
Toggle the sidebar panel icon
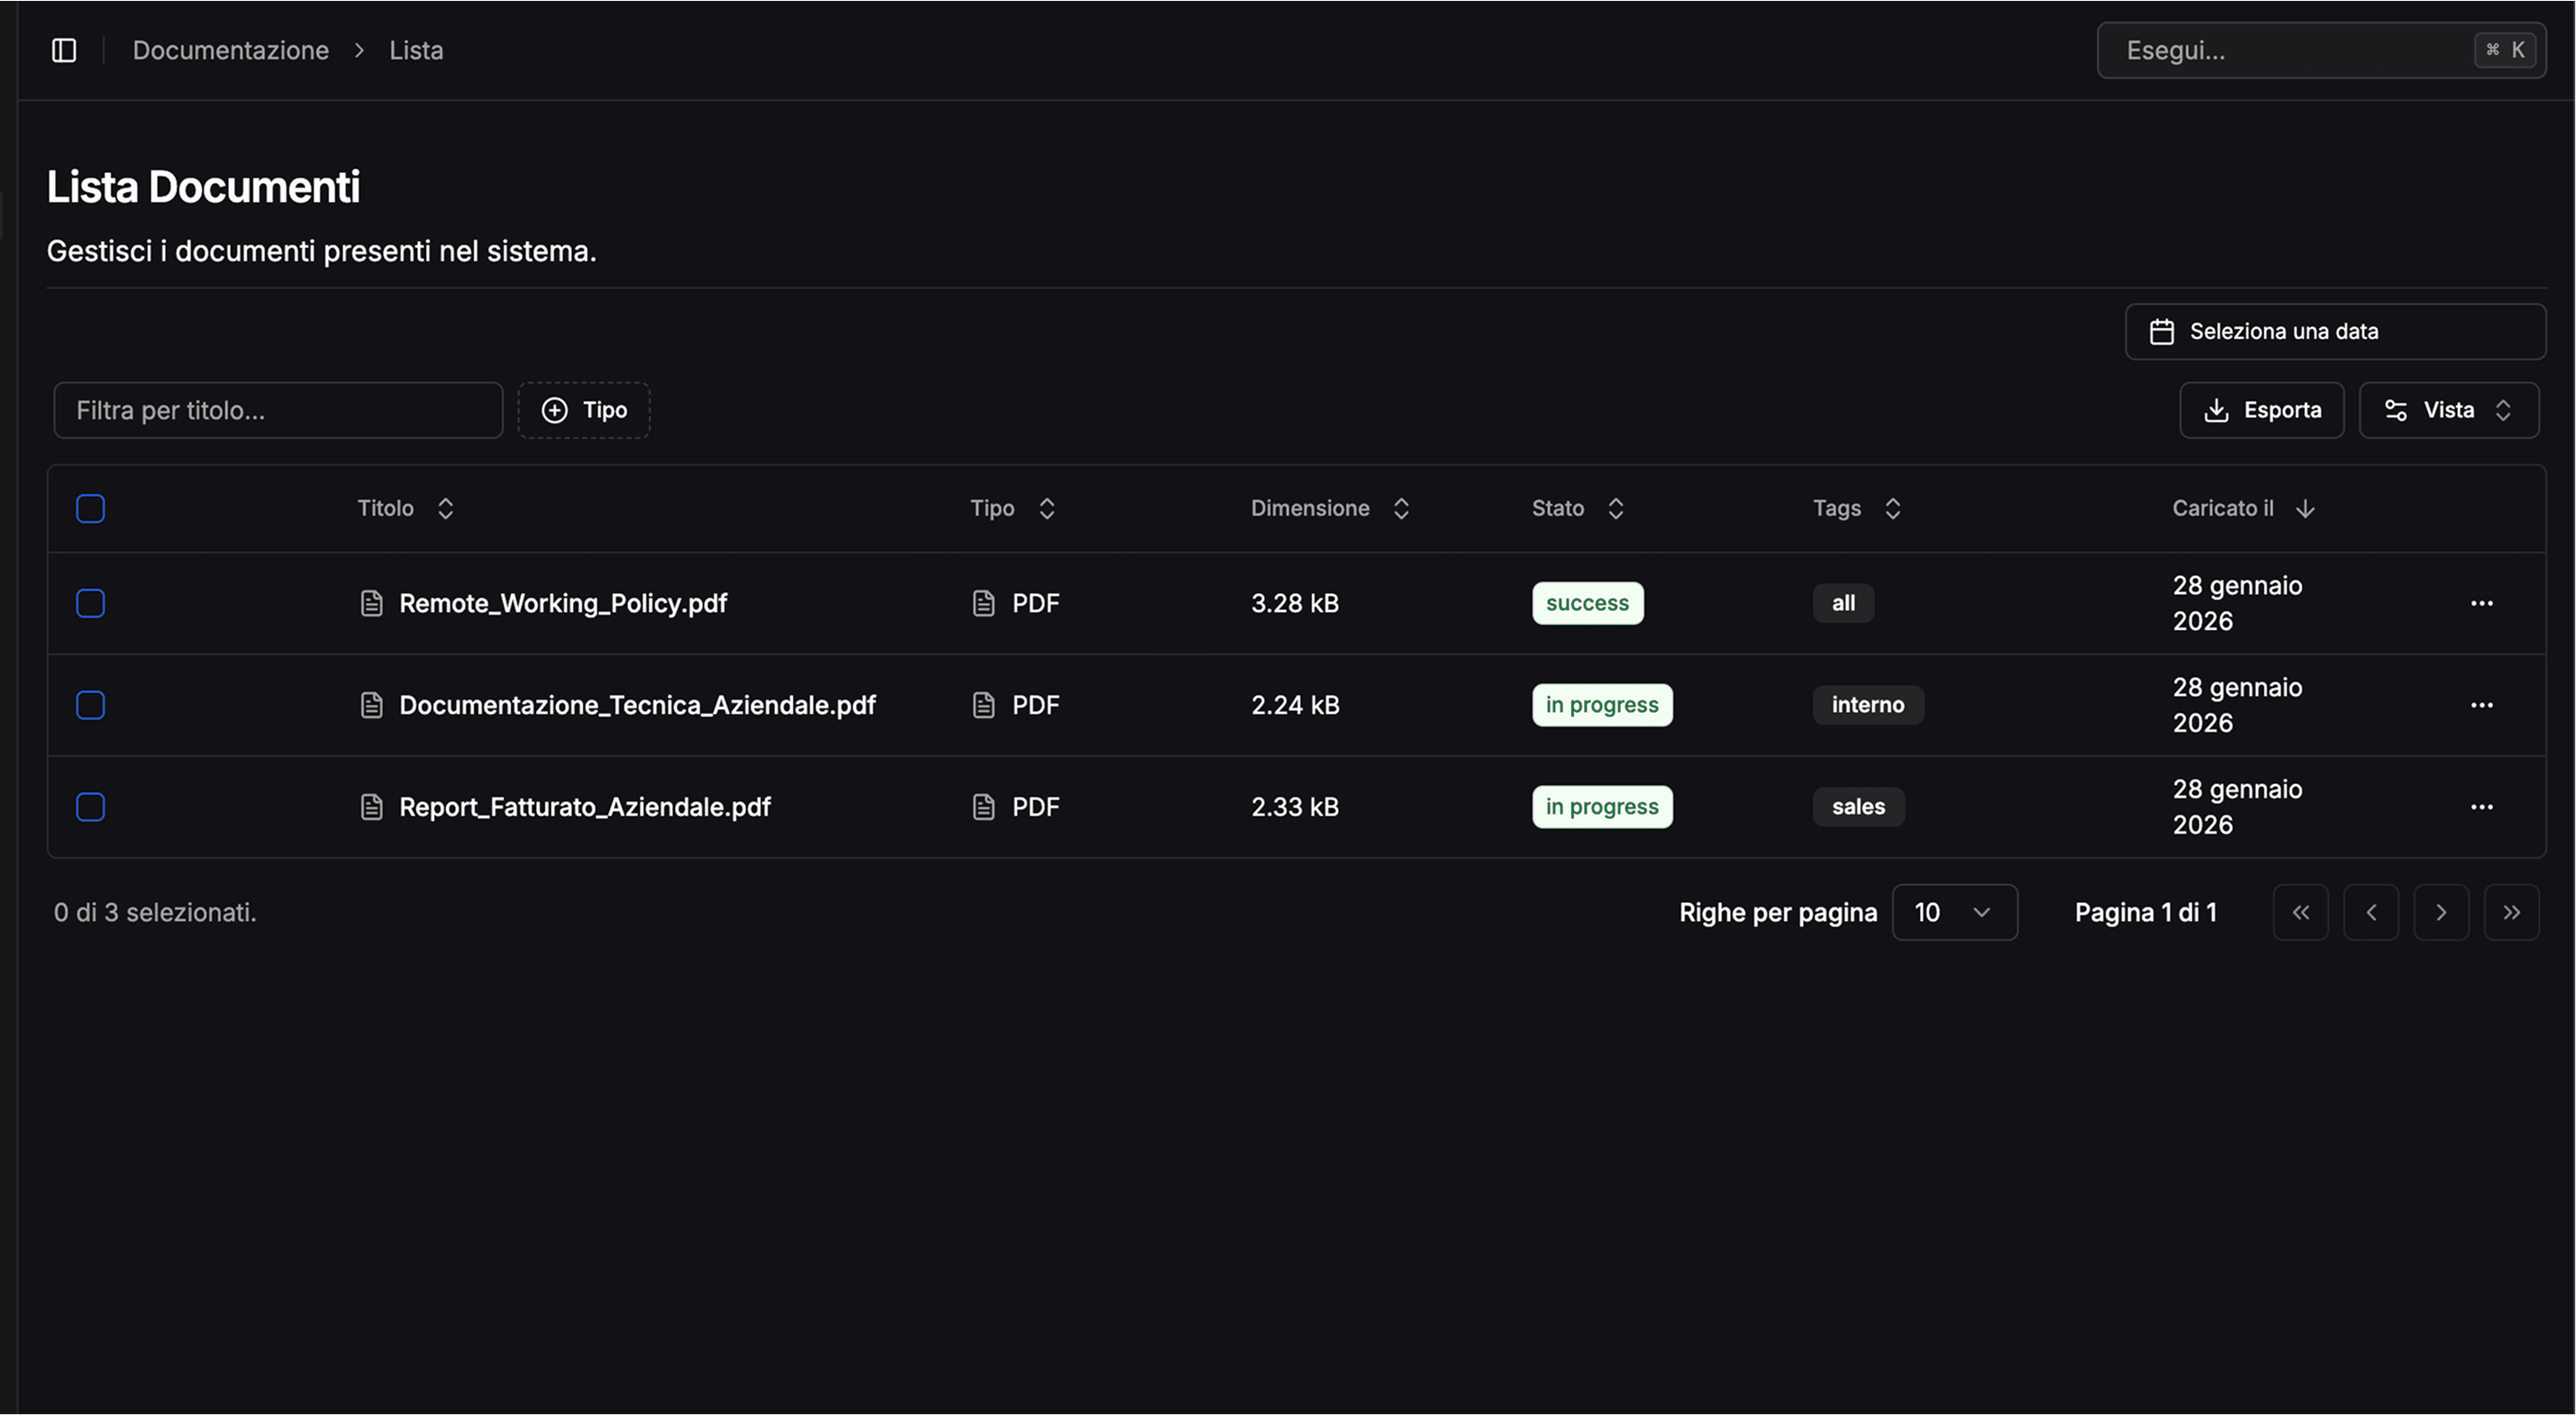(64, 50)
